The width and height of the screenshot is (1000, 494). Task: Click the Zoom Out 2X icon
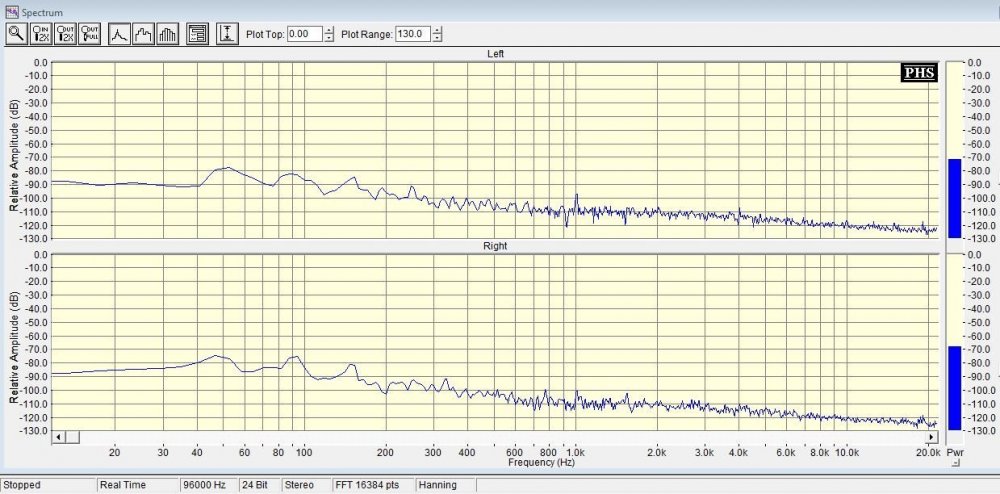pos(66,34)
